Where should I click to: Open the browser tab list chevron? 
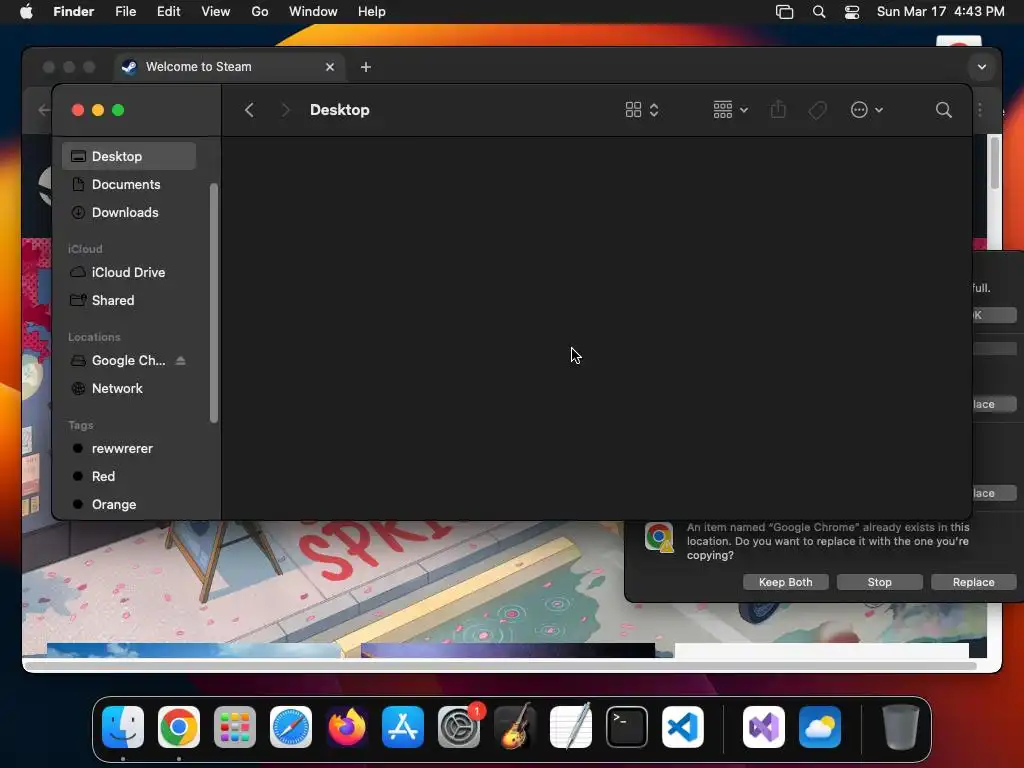tap(982, 67)
